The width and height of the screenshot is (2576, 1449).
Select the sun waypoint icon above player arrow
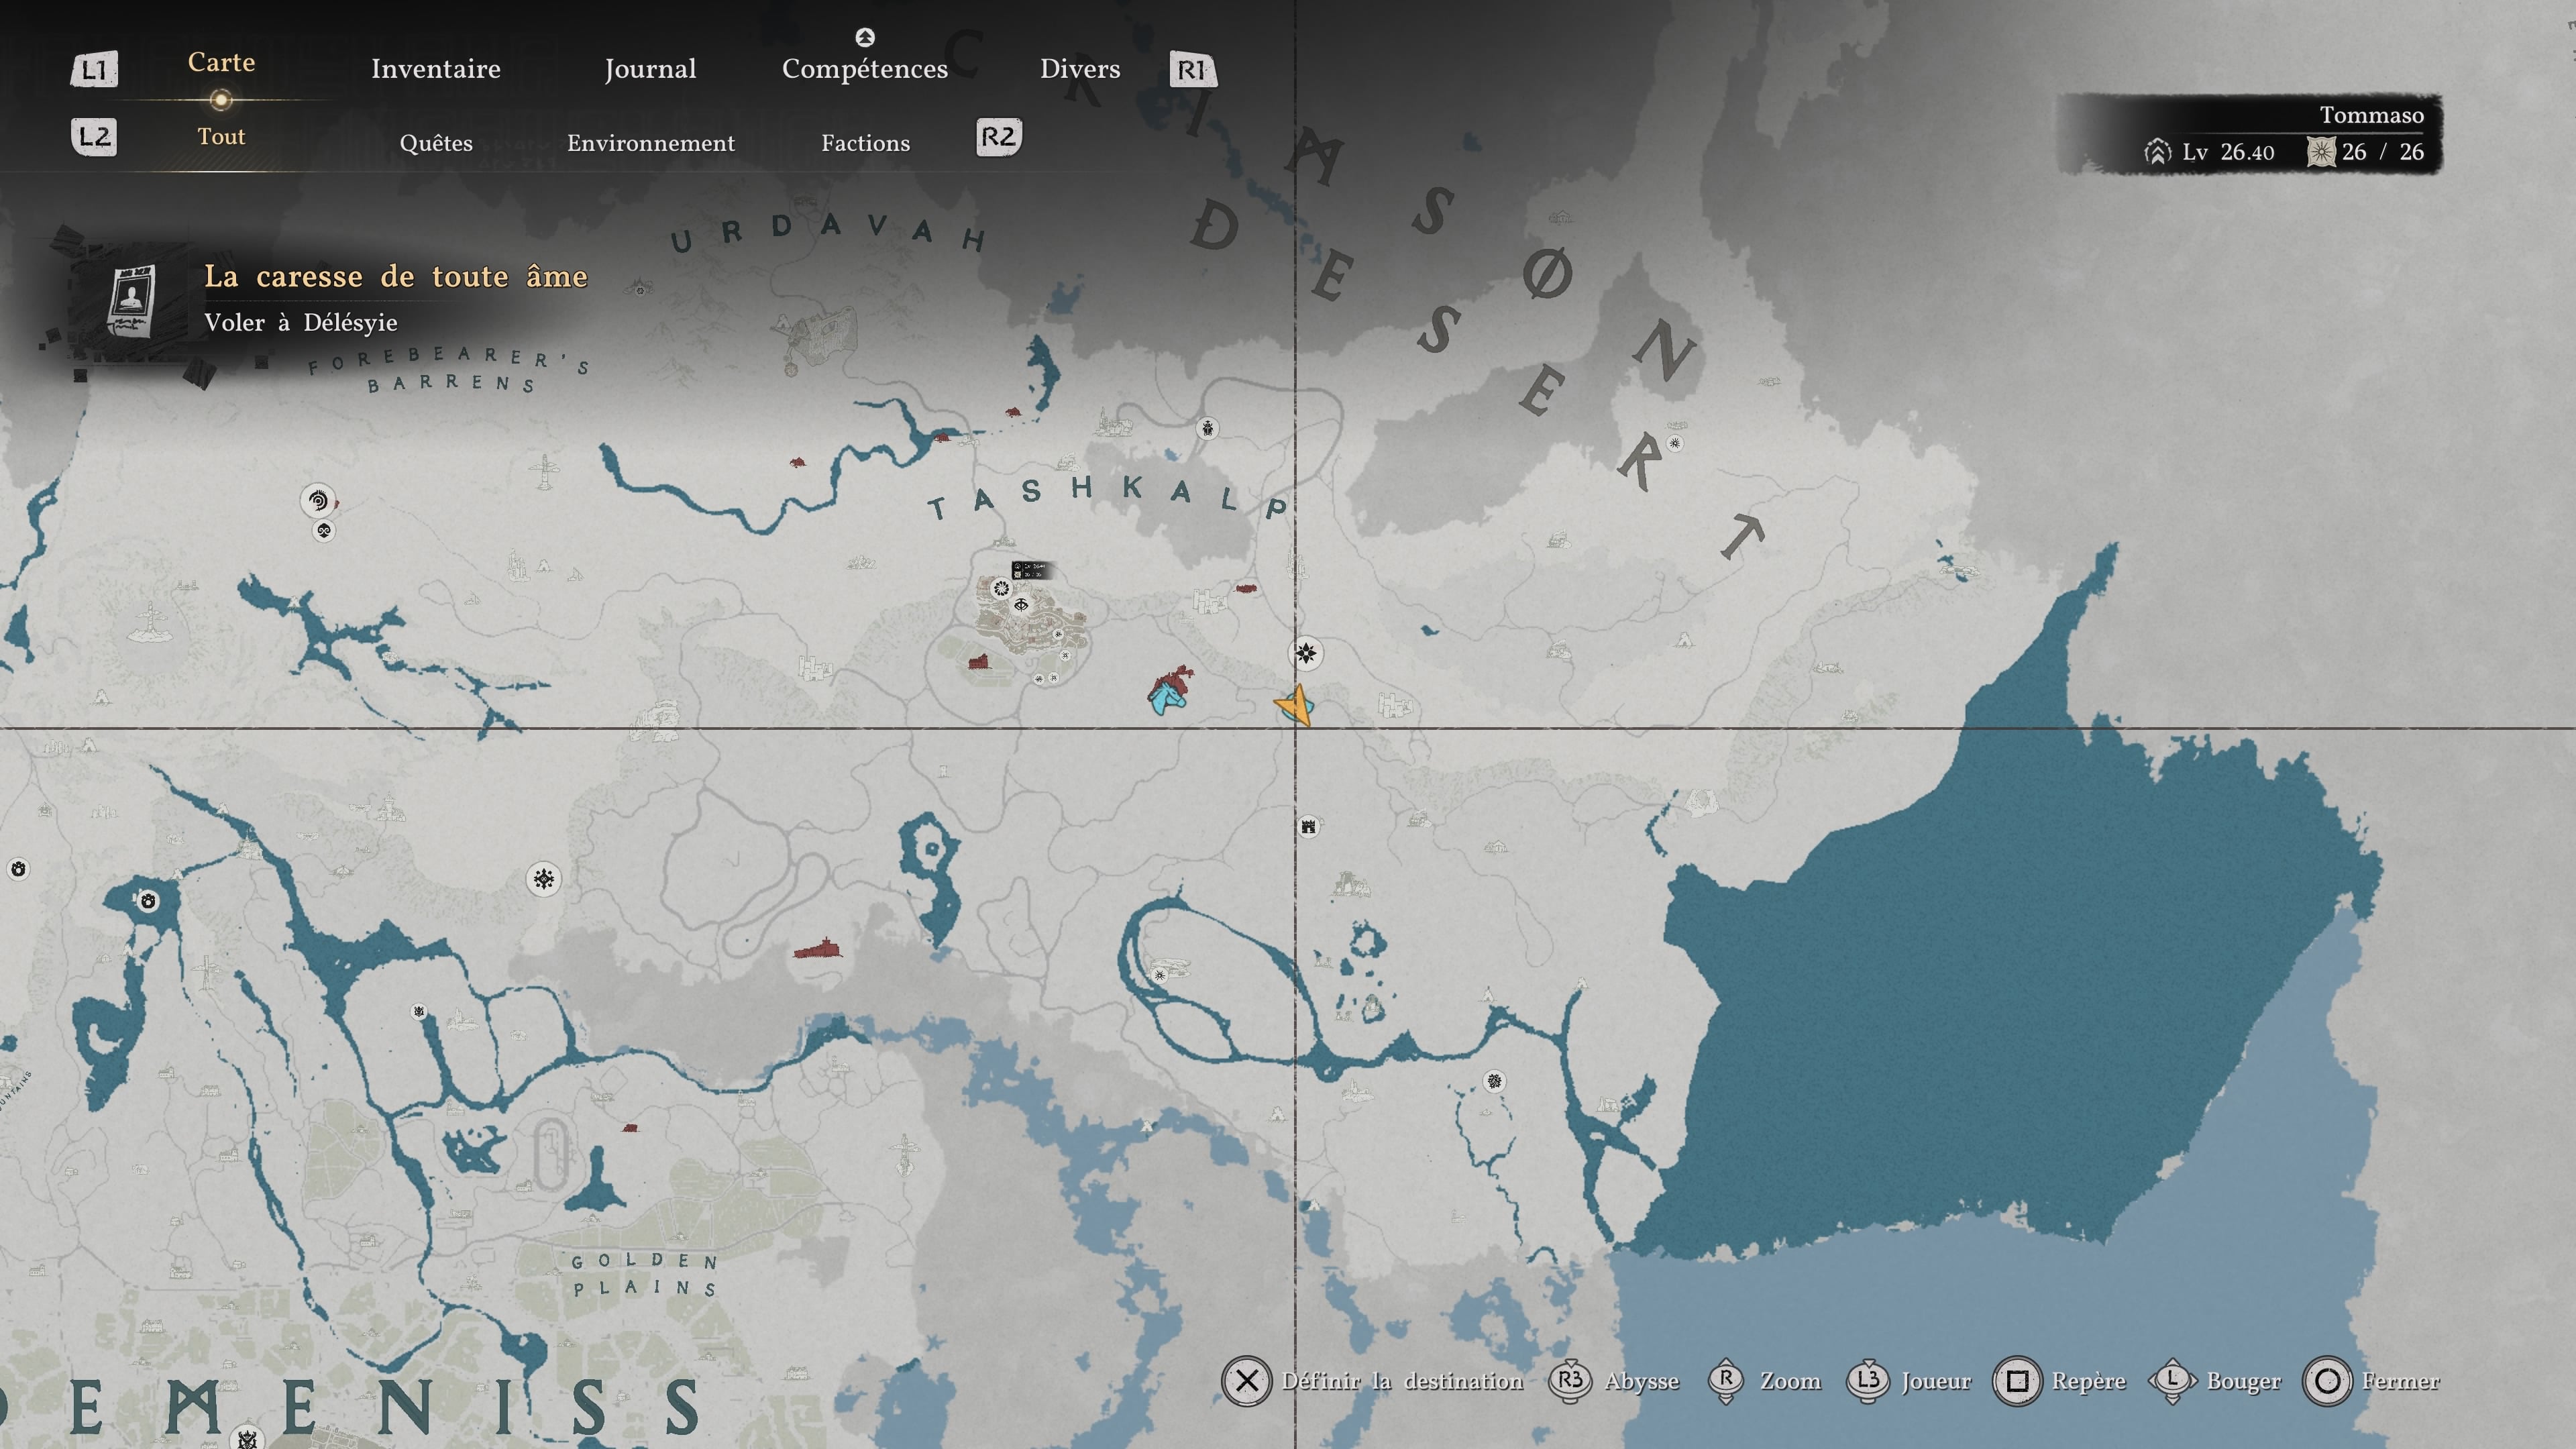[1305, 654]
